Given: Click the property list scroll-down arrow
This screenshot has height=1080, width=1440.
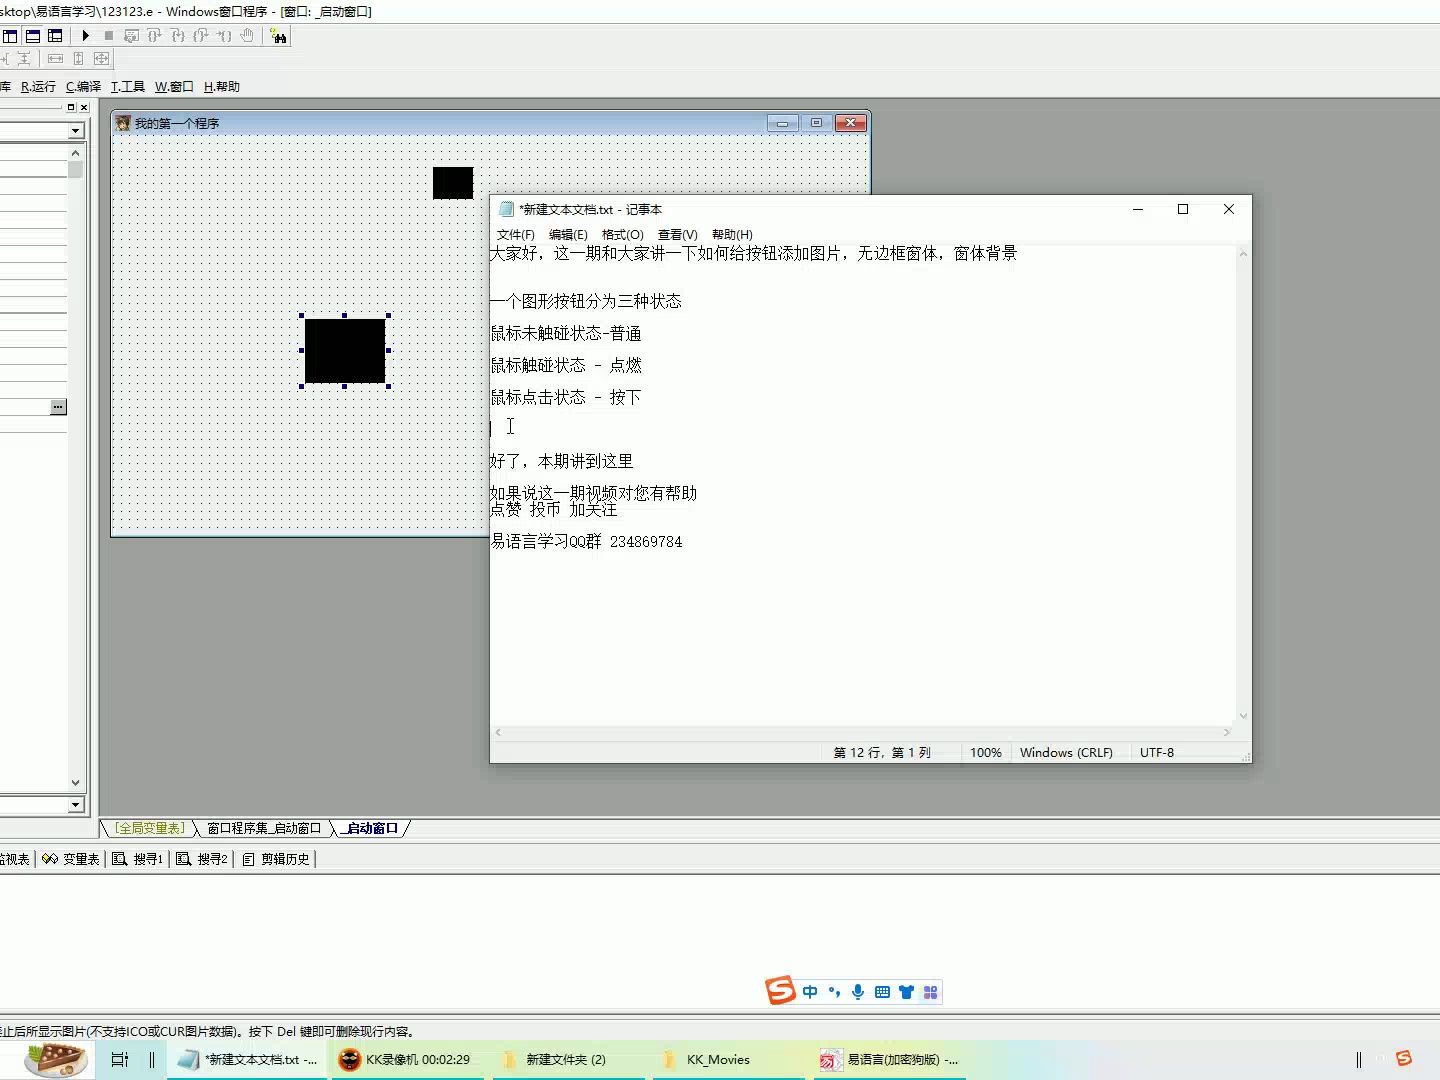Looking at the screenshot, I should tap(76, 783).
